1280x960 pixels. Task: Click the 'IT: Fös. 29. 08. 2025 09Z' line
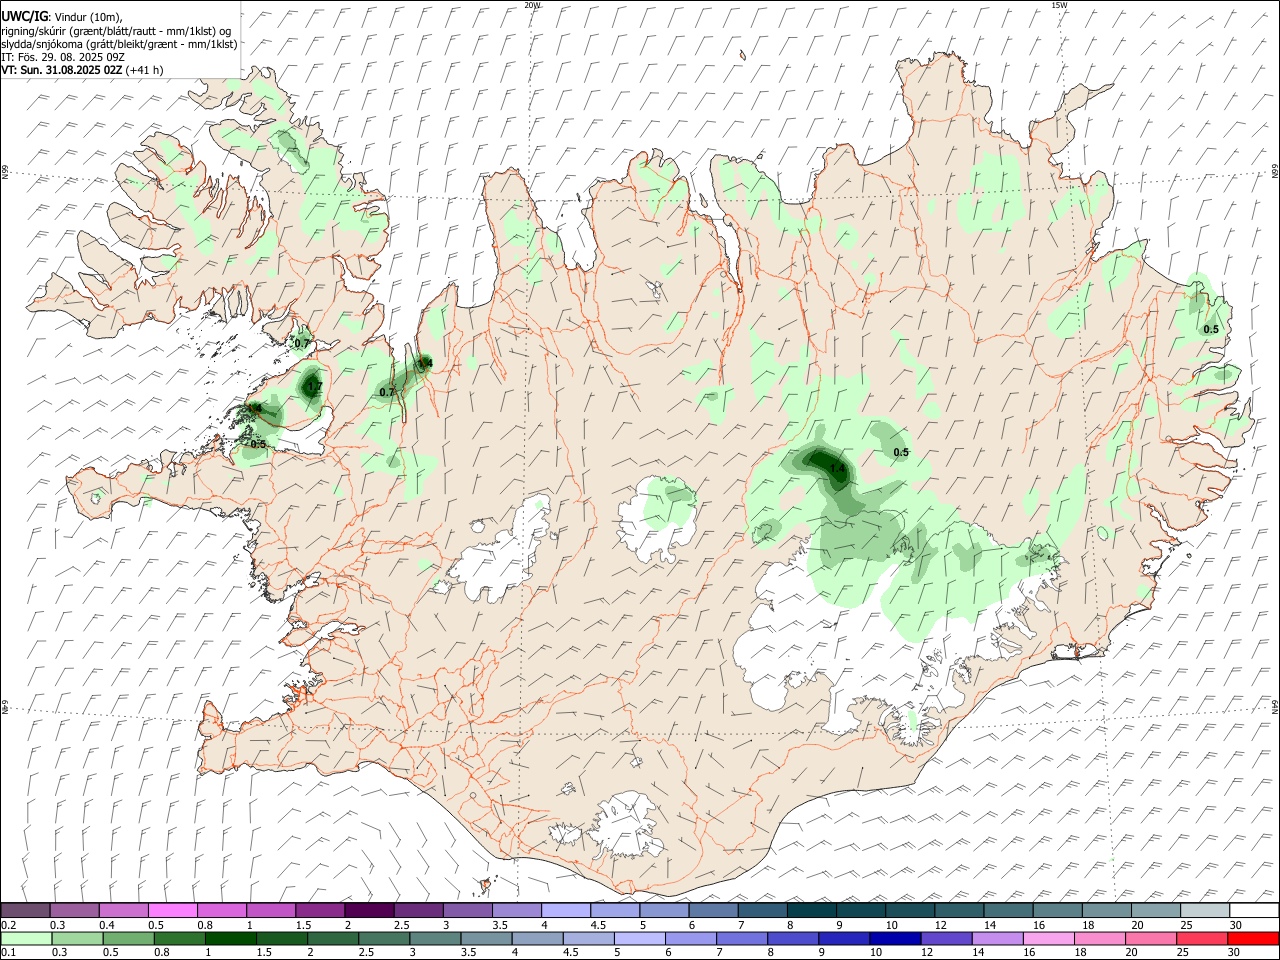pos(63,57)
